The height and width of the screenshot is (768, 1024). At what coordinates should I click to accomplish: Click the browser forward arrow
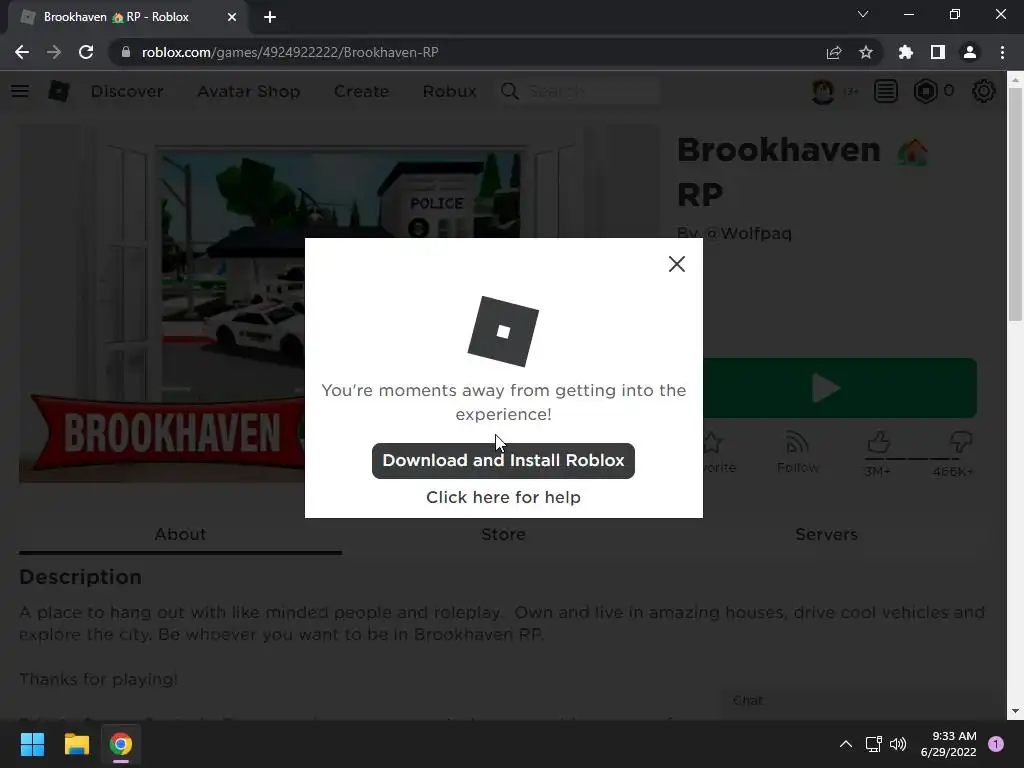tap(54, 52)
